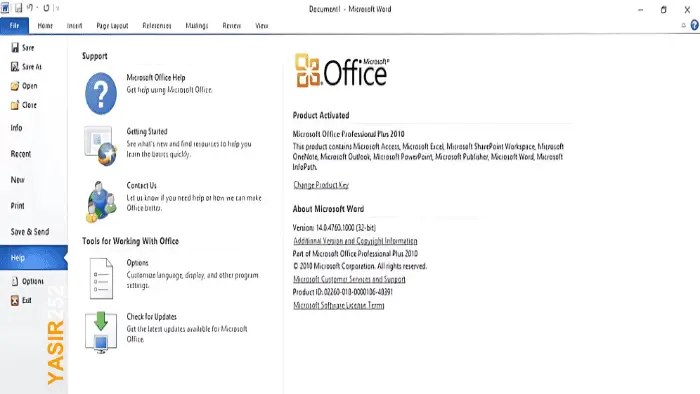The height and width of the screenshot is (394, 700).
Task: Click the Product ID text line
Action: [x=343, y=292]
